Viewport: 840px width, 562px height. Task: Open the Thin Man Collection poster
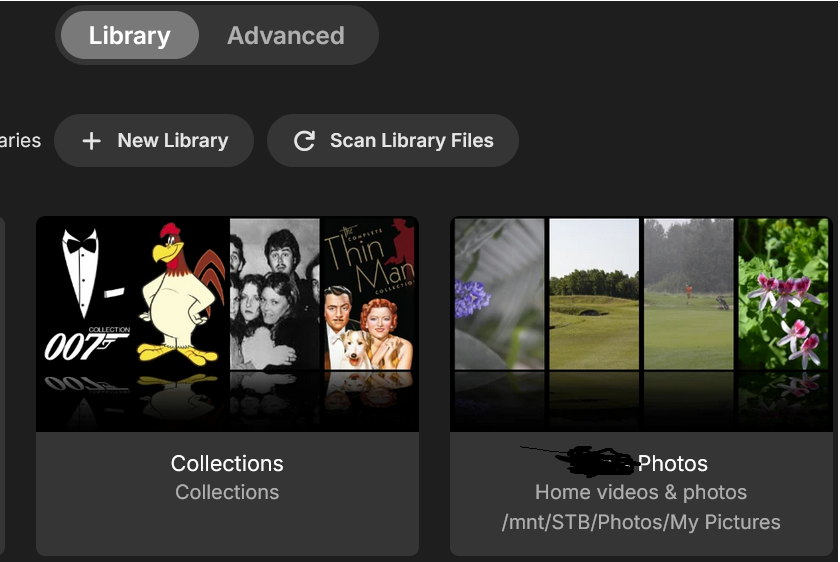tap(368, 294)
